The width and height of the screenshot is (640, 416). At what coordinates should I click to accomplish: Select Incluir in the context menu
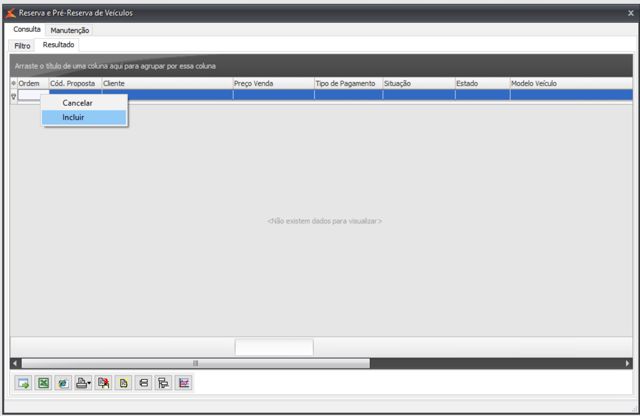click(84, 117)
